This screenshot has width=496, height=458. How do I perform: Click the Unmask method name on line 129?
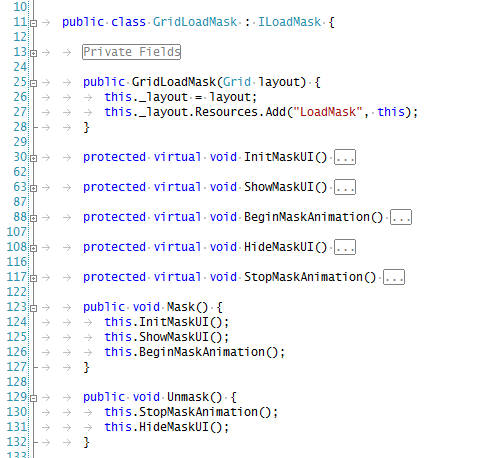pyautogui.click(x=188, y=397)
